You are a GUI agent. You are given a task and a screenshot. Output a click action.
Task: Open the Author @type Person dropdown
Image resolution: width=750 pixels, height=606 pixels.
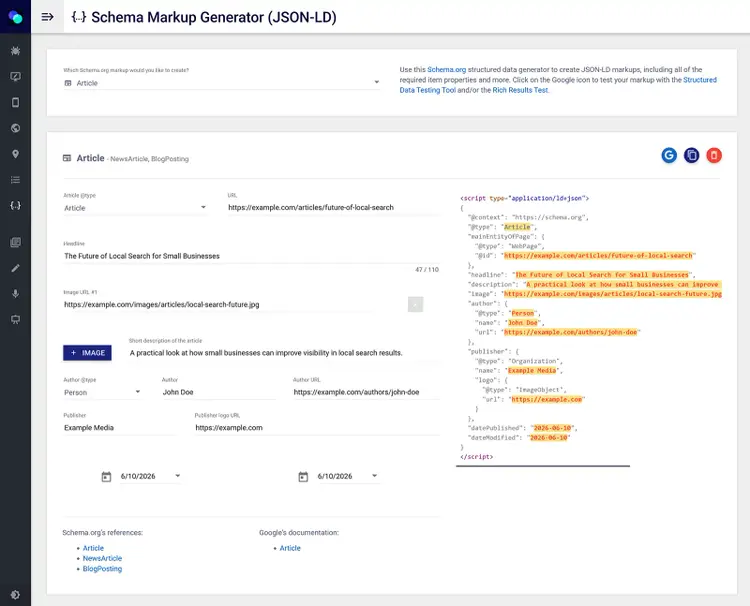(102, 392)
